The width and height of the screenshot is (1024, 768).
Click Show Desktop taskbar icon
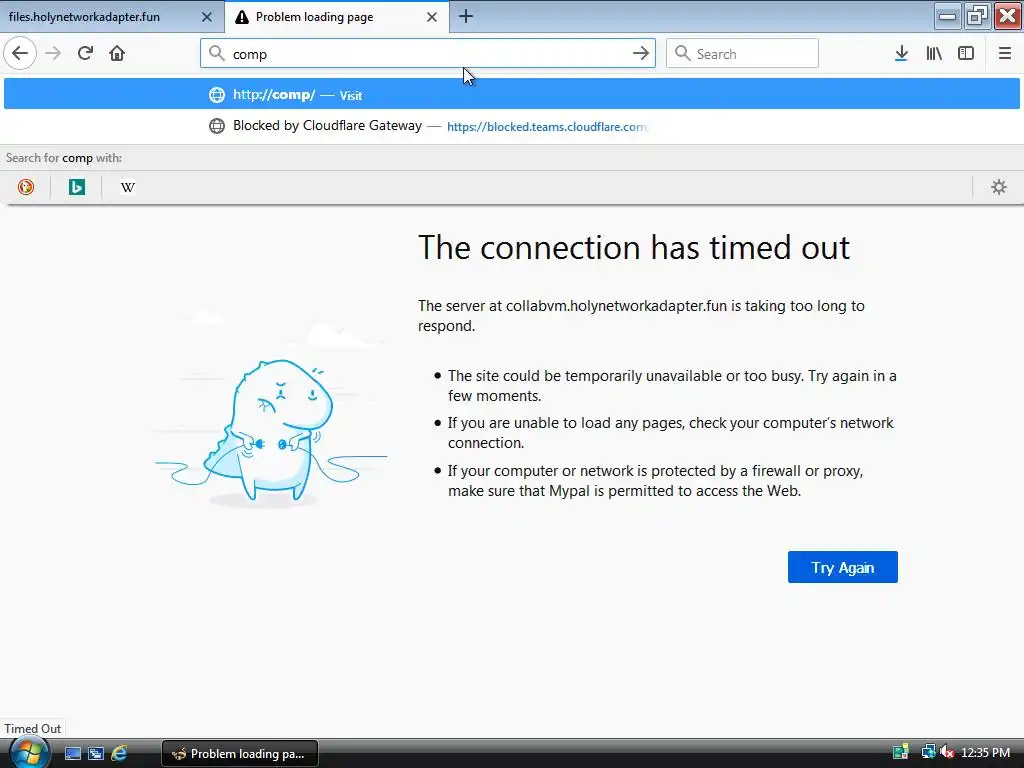point(73,754)
